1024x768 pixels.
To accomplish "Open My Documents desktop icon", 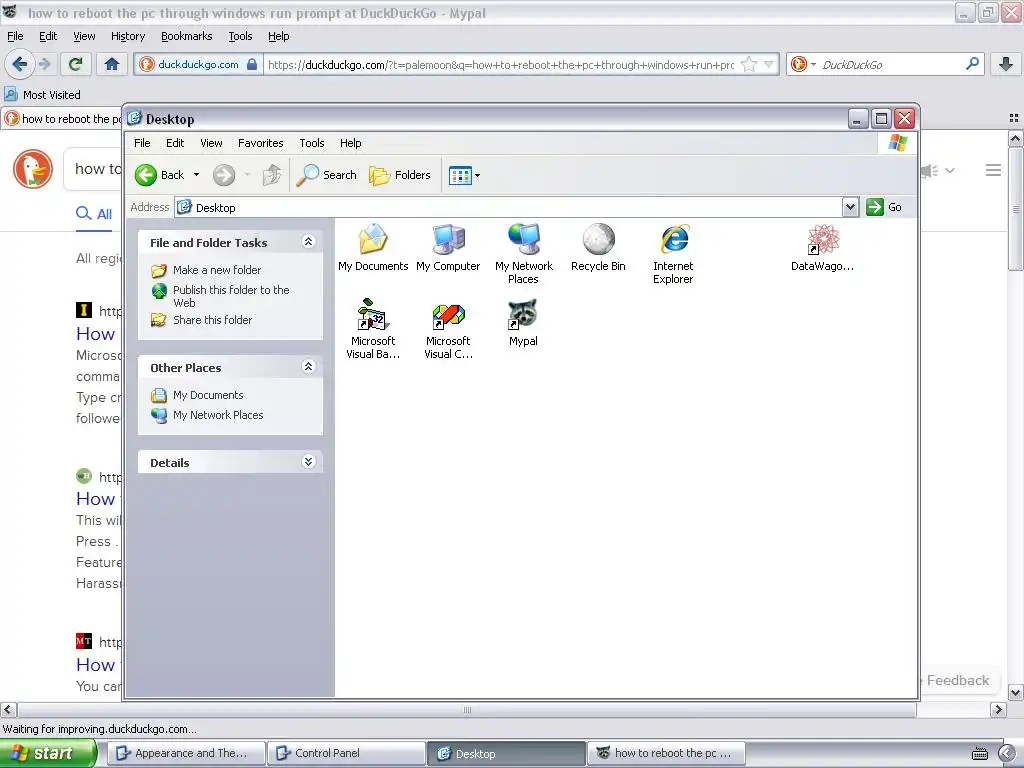I will [x=373, y=248].
